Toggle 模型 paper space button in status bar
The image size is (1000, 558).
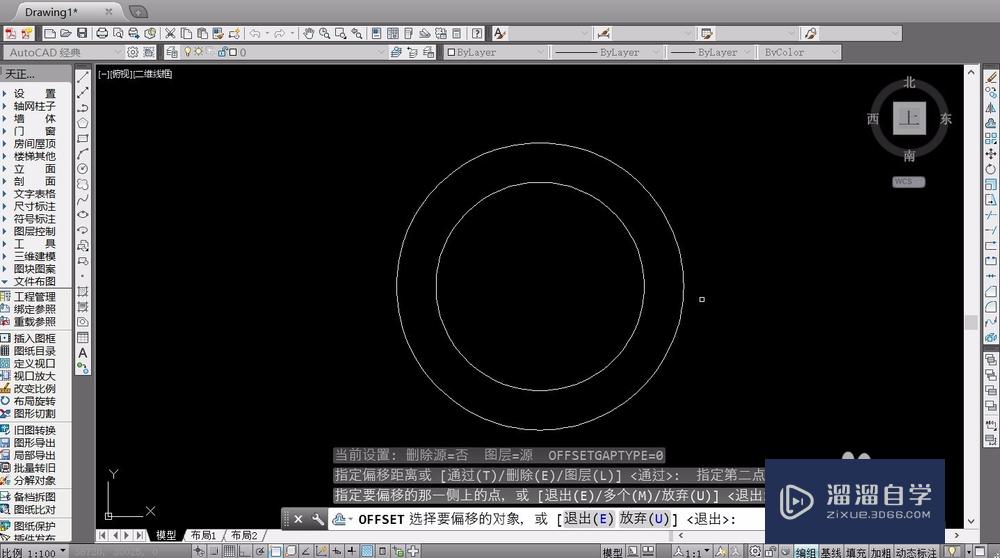(612, 552)
